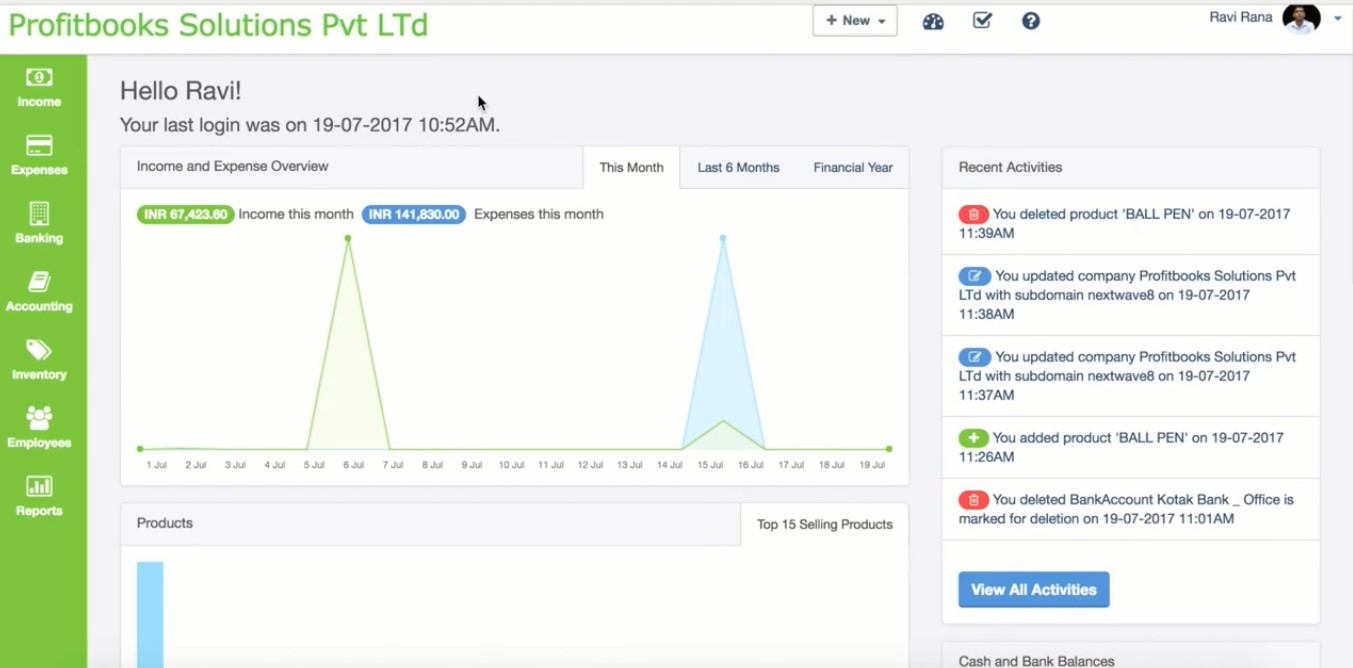Image resolution: width=1353 pixels, height=668 pixels.
Task: Click edit icon of 11:37AM company update activity
Action: [x=974, y=357]
